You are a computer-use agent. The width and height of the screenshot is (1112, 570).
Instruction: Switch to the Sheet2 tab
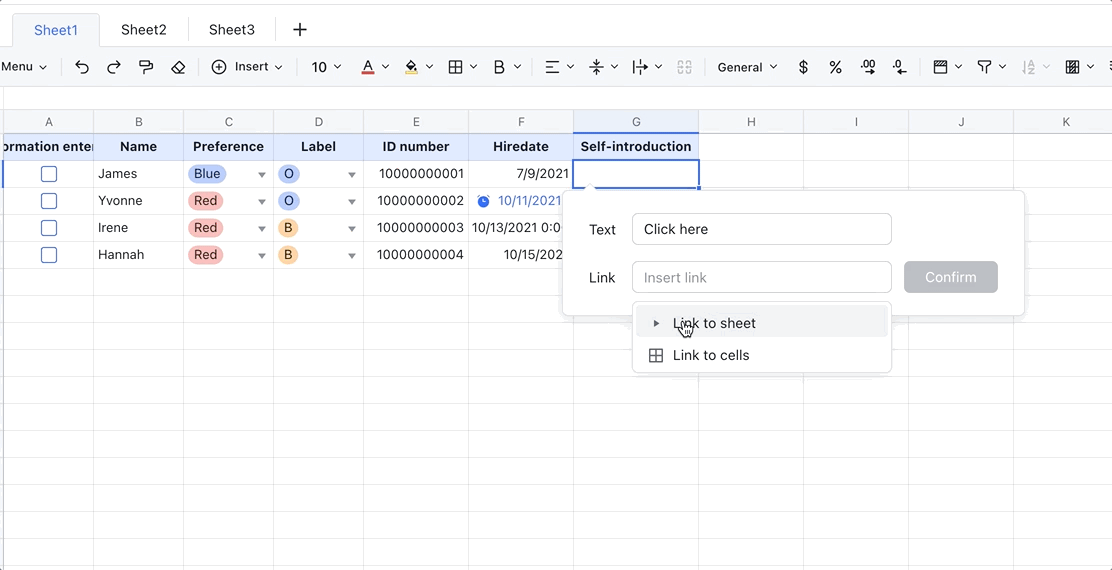tap(144, 30)
